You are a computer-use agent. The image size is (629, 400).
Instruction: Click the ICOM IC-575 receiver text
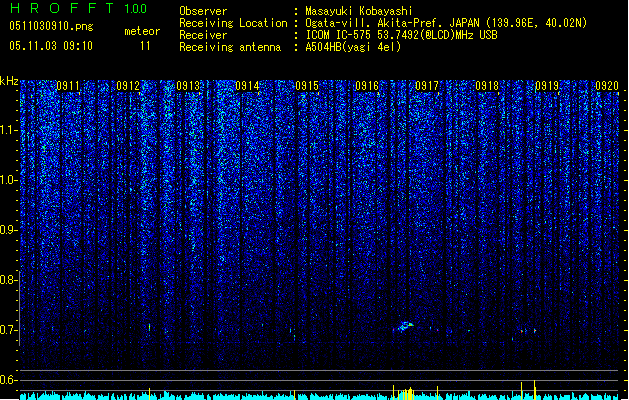pos(401,35)
